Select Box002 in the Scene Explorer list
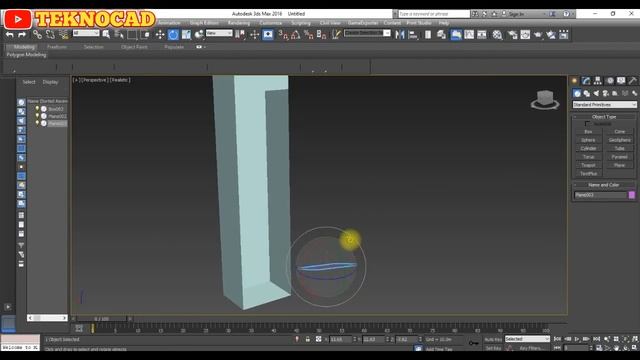The width and height of the screenshot is (640, 360). coord(56,109)
